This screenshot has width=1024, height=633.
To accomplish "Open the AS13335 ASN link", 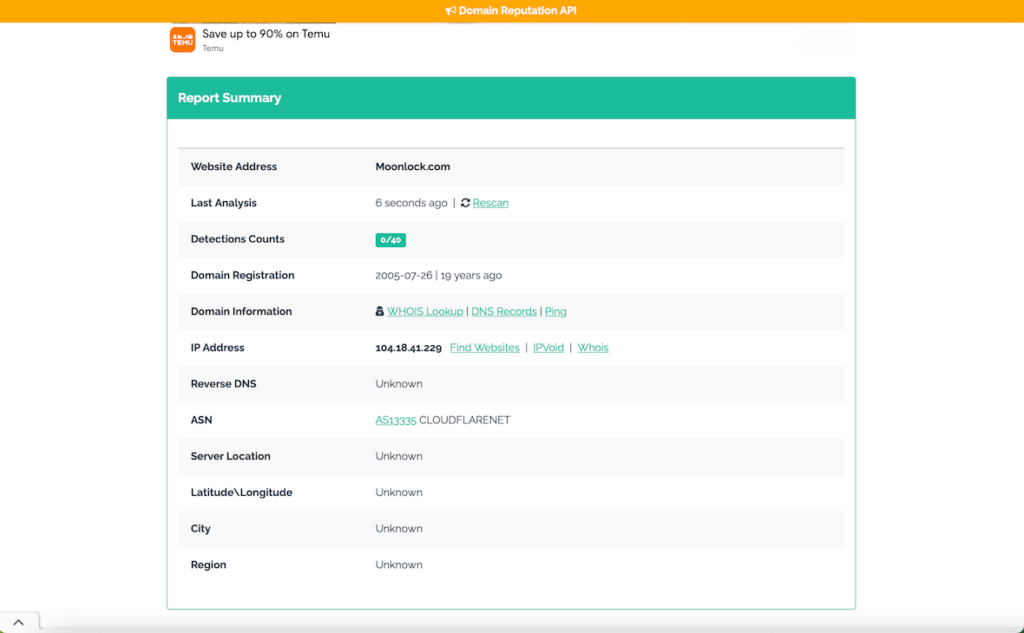I will [x=395, y=420].
